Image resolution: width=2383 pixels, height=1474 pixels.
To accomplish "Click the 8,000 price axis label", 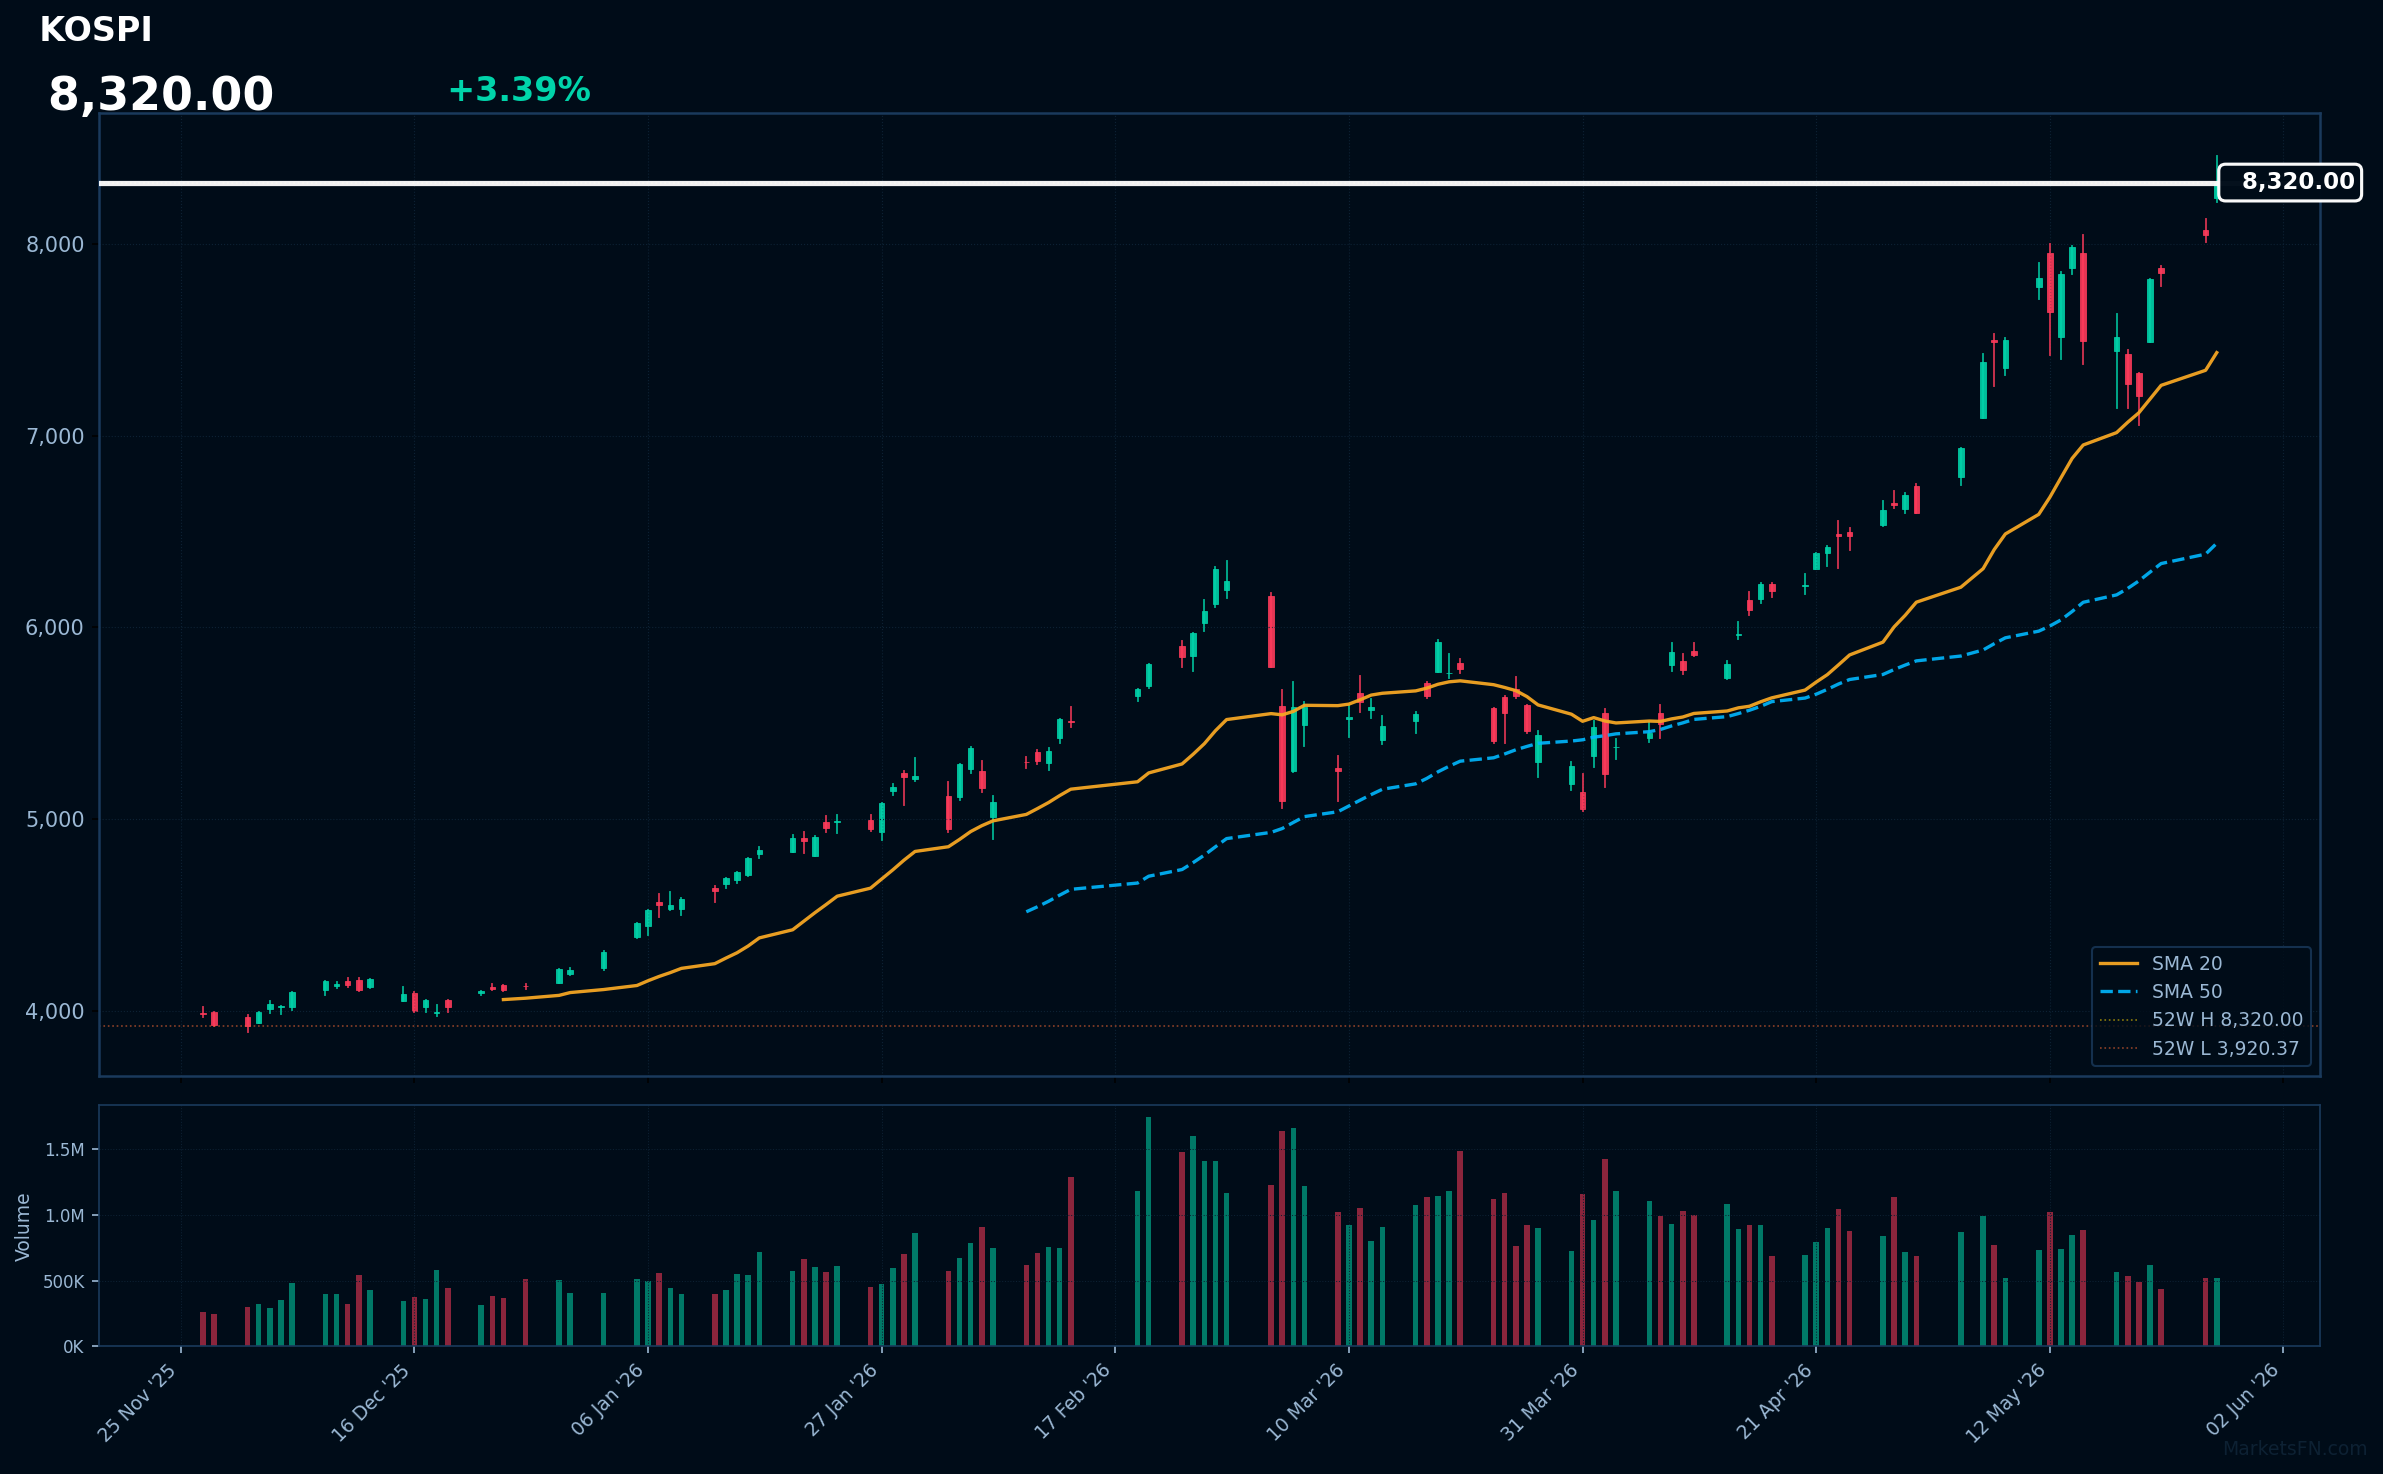I will [55, 245].
